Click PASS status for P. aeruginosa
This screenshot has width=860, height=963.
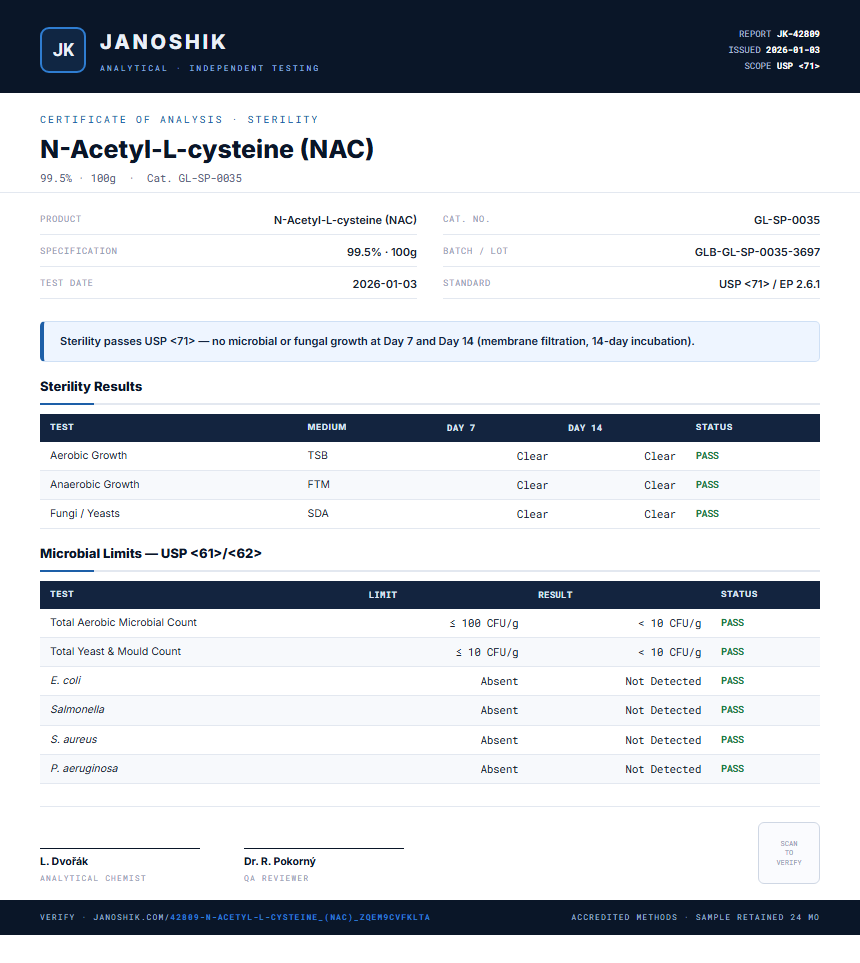tap(732, 769)
